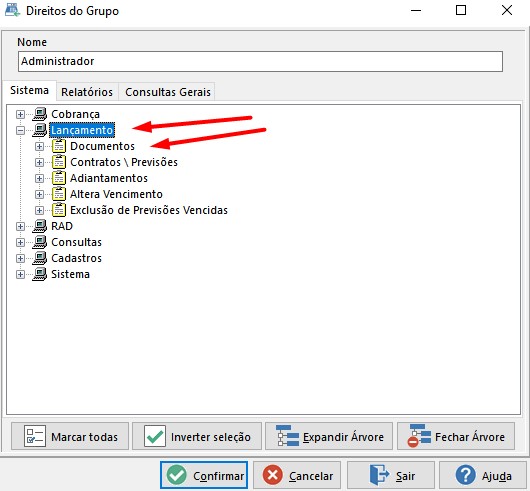Screen dimensions: 530x491
Task: Click the Adiantamentos notepad icon
Action: click(59, 178)
